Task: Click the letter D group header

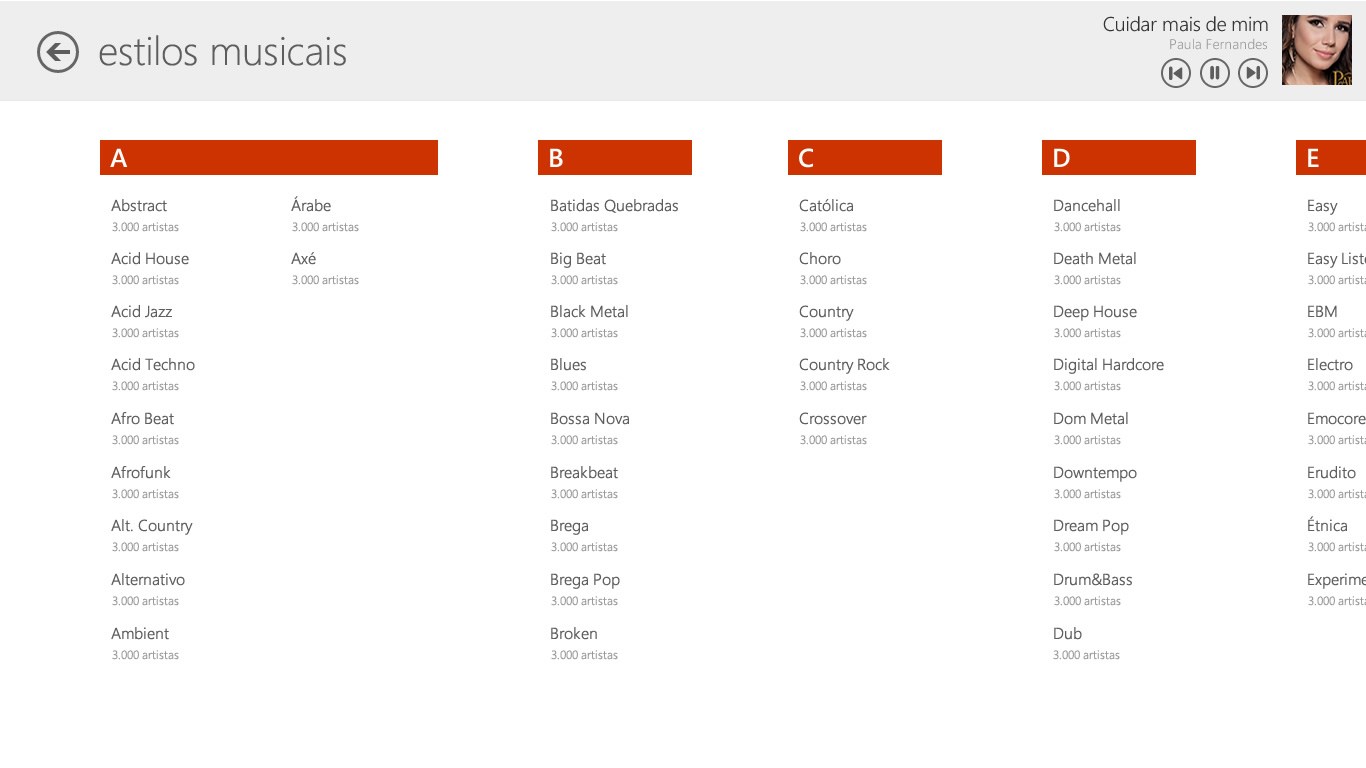Action: pyautogui.click(x=1118, y=158)
